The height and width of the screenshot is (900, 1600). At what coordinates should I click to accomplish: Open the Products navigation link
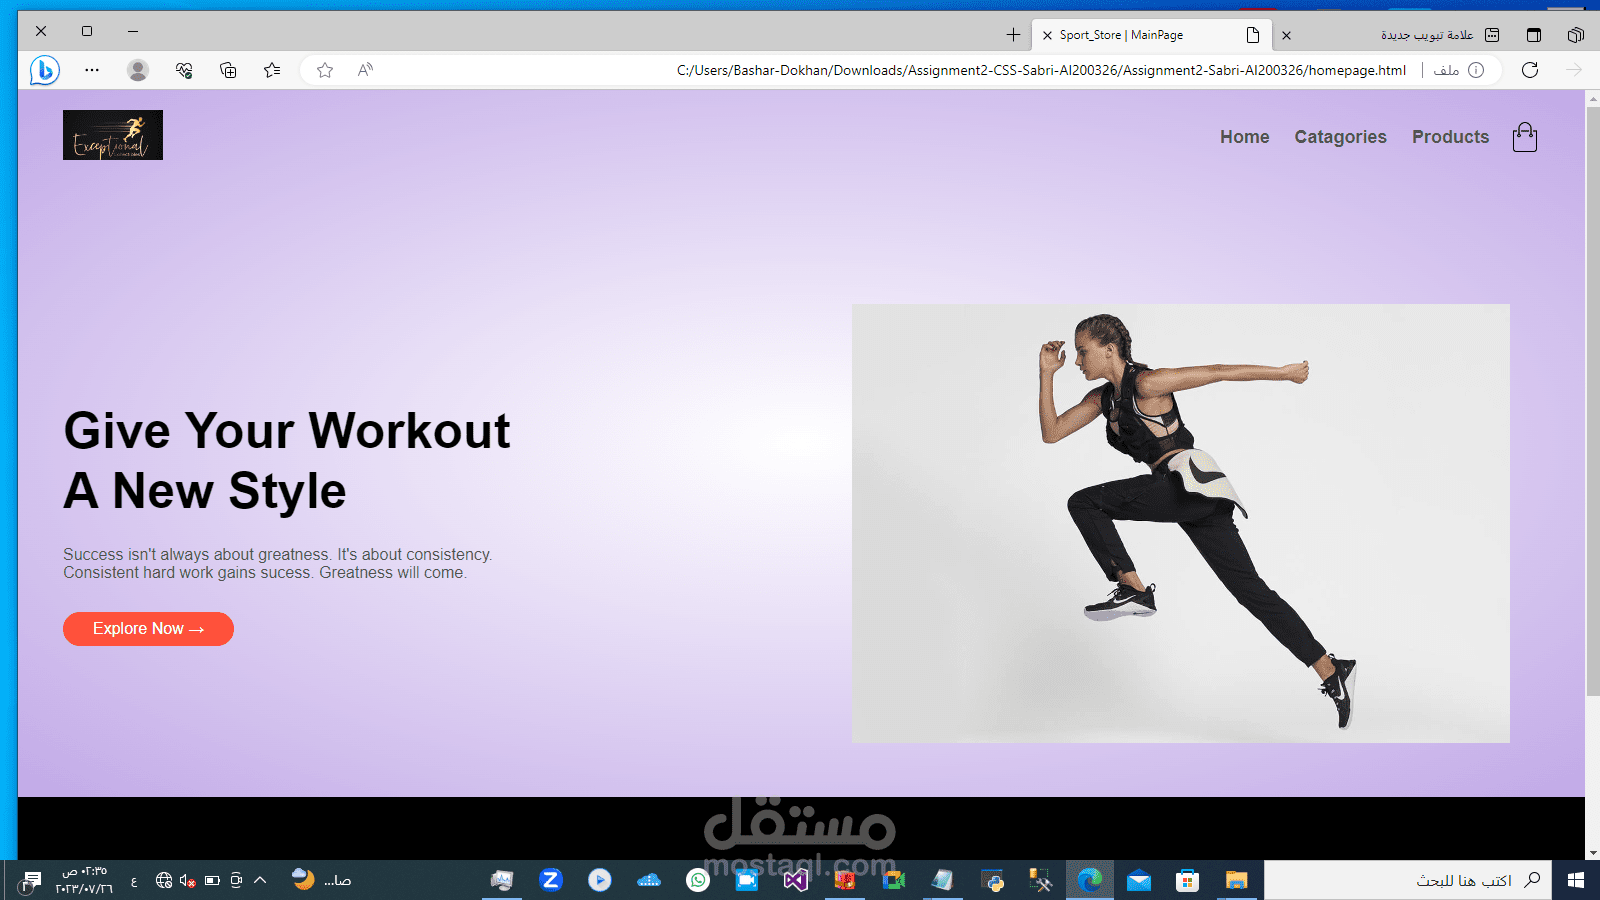pyautogui.click(x=1450, y=137)
